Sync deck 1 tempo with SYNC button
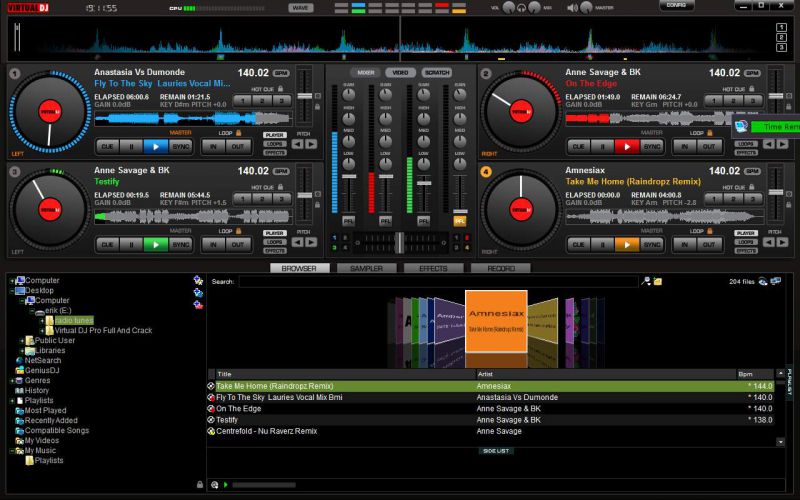 pos(181,146)
